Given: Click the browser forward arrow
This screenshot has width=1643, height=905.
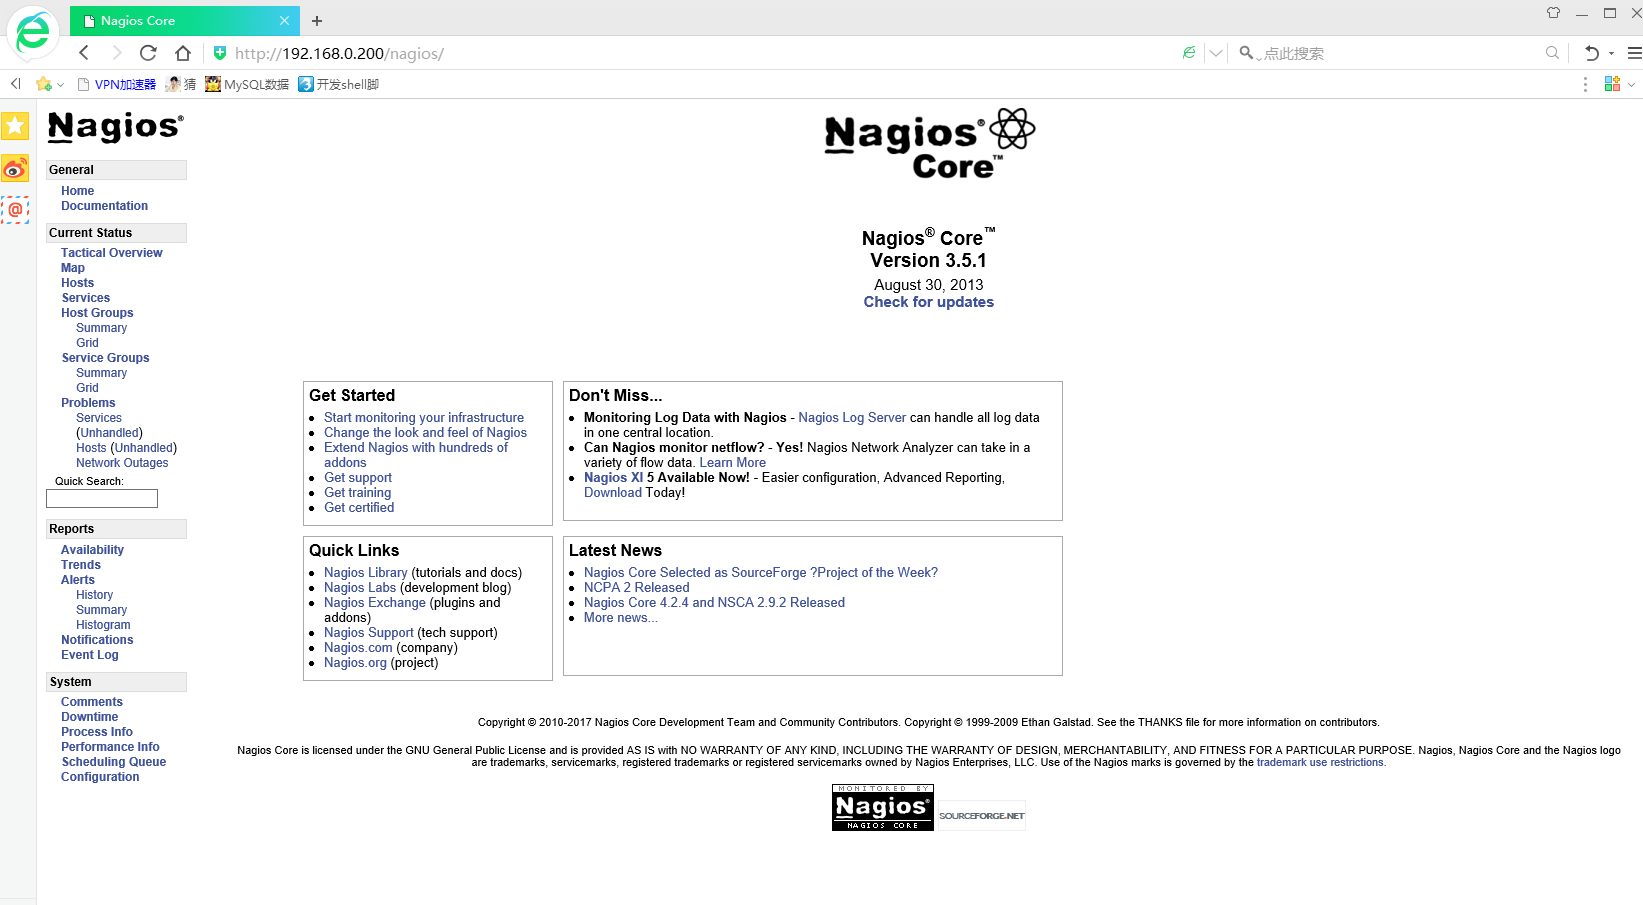Looking at the screenshot, I should [x=116, y=53].
